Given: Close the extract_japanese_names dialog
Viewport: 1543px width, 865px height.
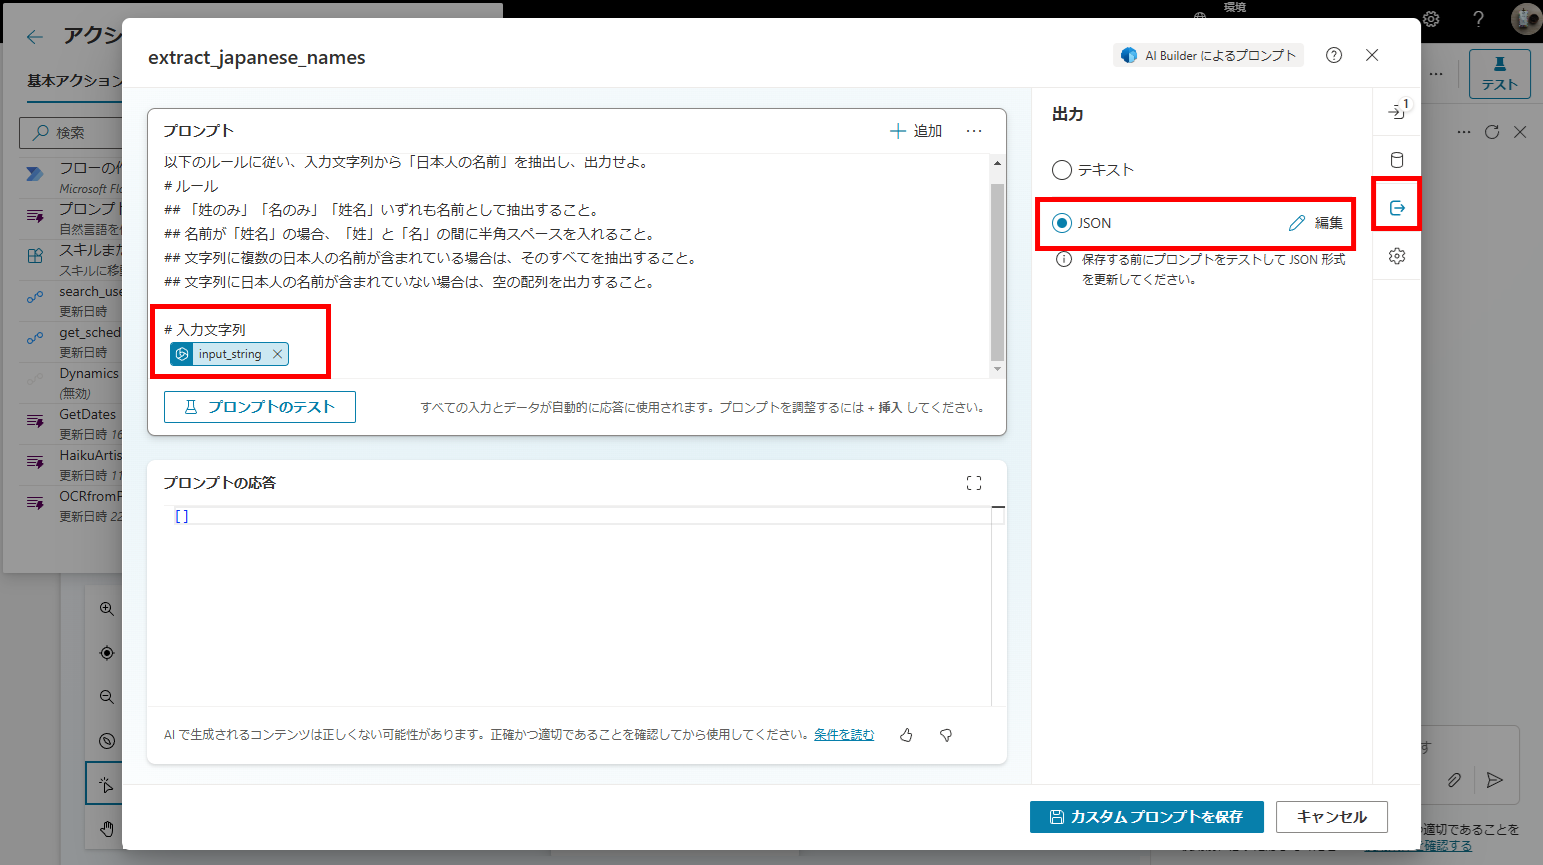Looking at the screenshot, I should [x=1372, y=56].
